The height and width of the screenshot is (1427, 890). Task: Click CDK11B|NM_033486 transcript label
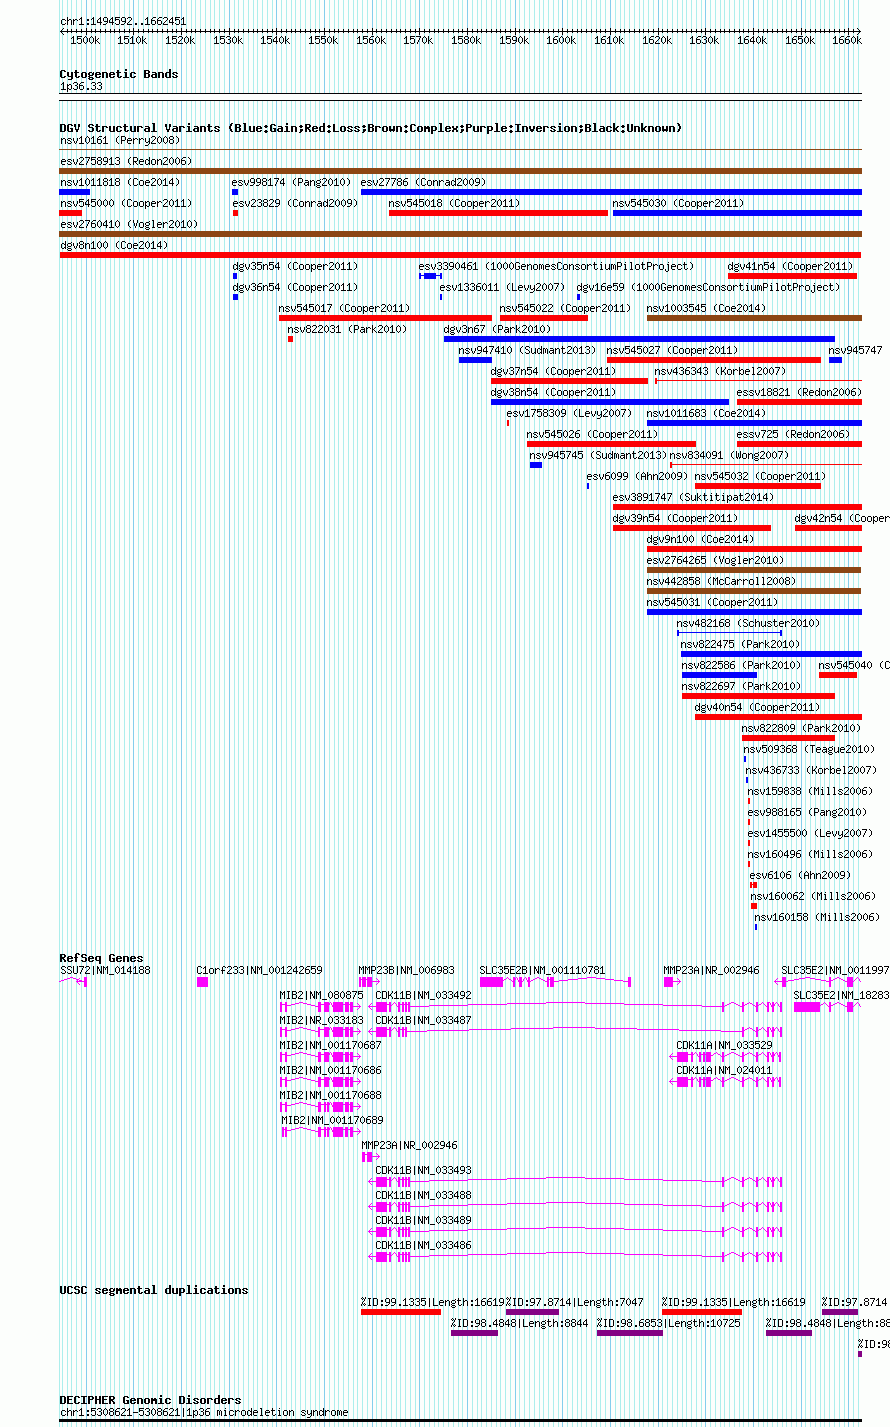pos(424,1245)
